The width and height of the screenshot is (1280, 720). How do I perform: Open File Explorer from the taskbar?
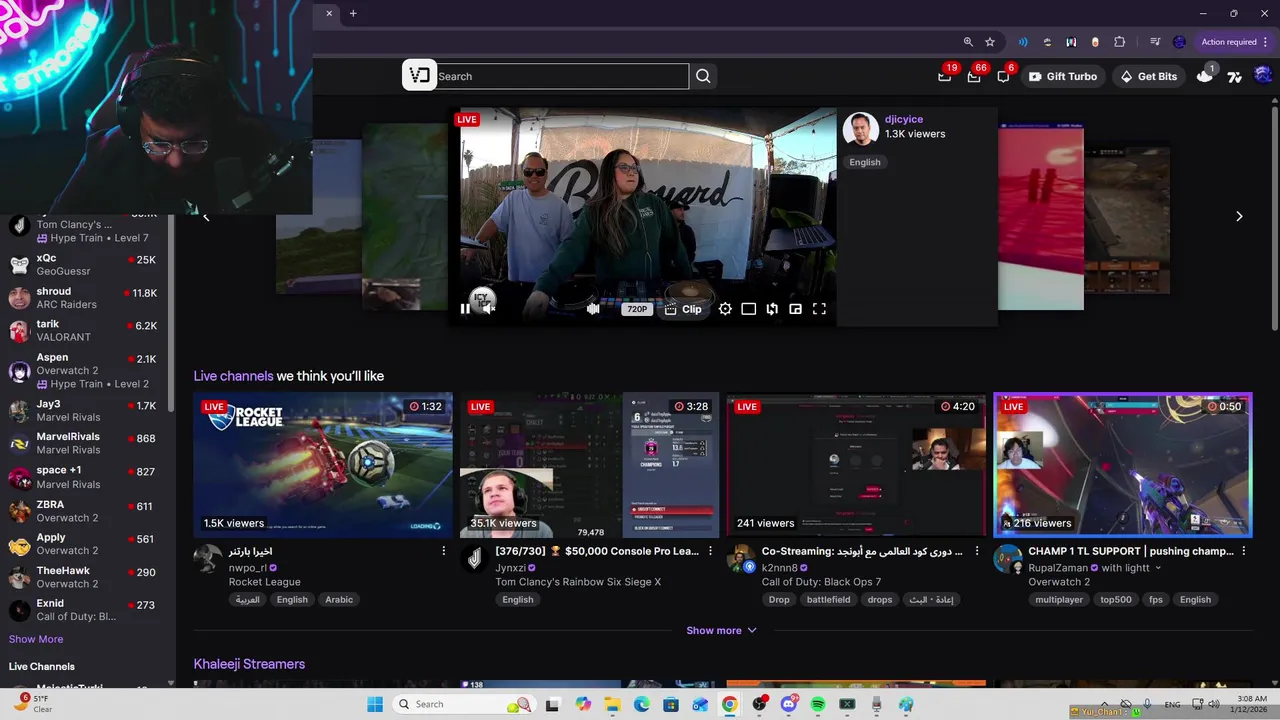pos(612,704)
